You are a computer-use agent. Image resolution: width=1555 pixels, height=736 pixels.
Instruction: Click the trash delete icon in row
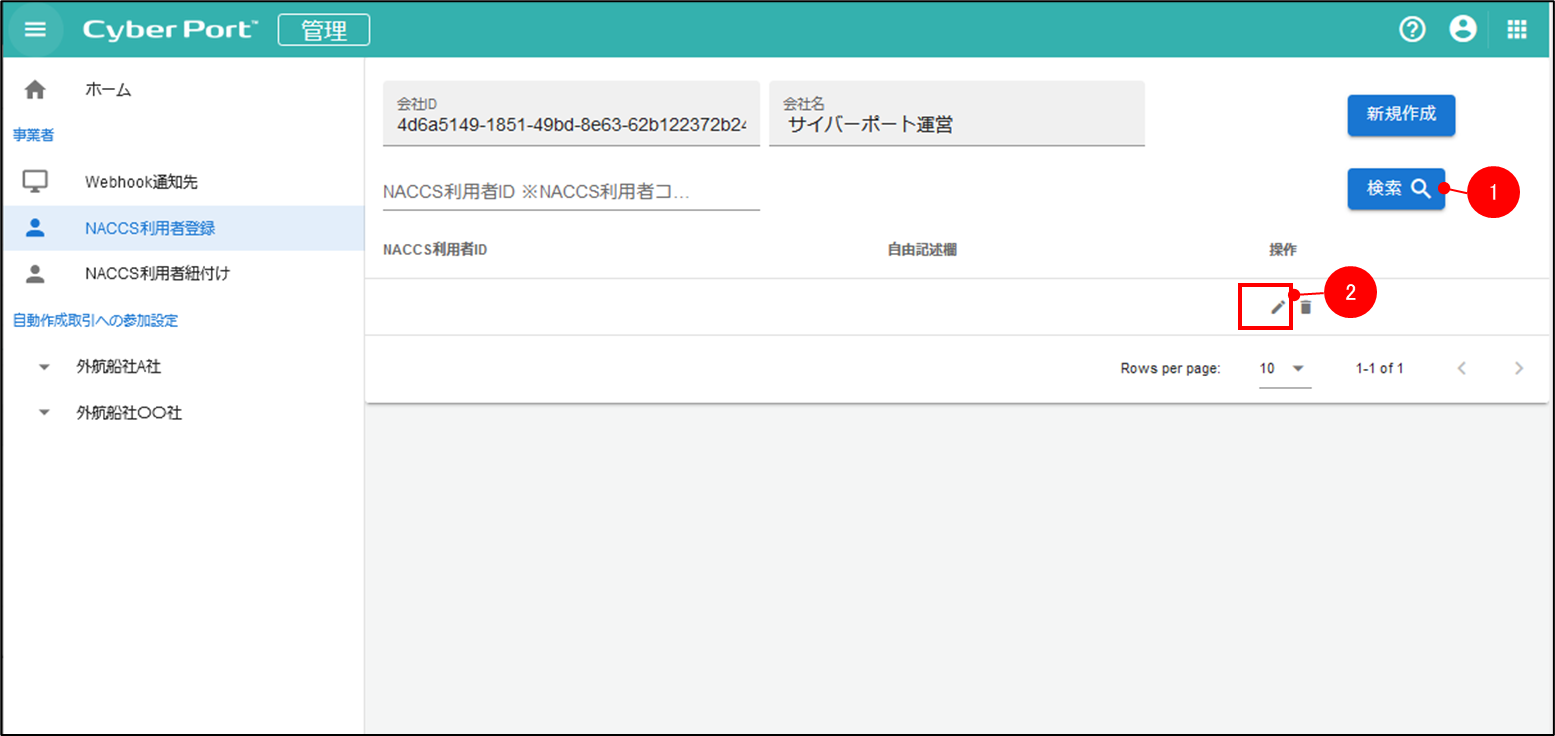tap(1305, 308)
